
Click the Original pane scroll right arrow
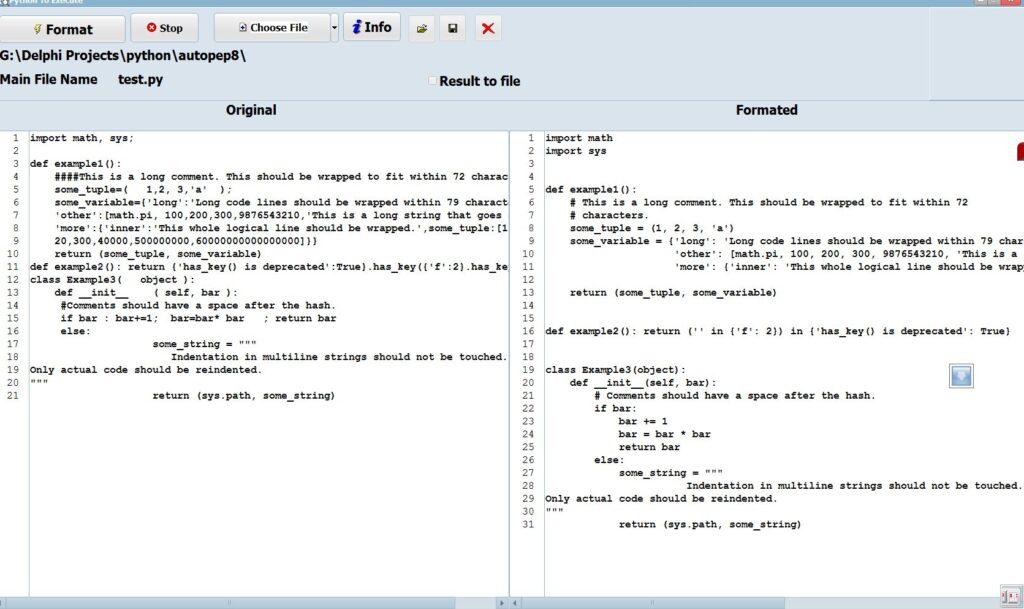(x=502, y=603)
